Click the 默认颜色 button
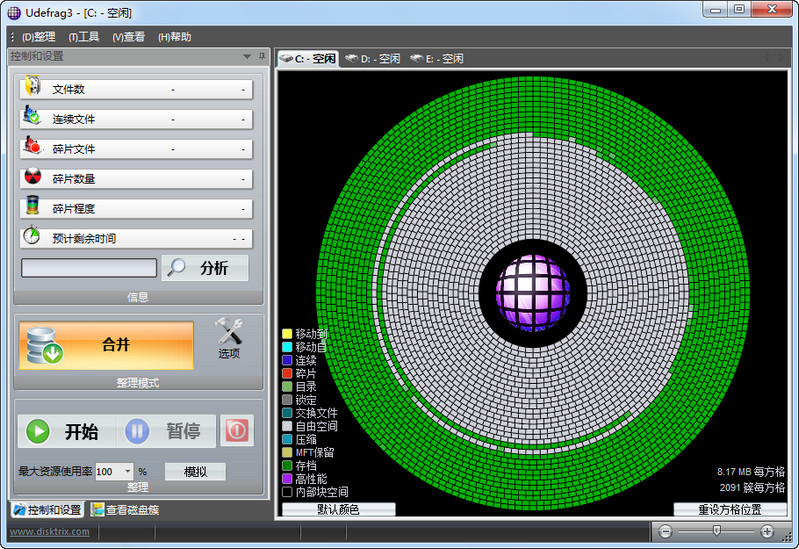Image resolution: width=799 pixels, height=549 pixels. click(338, 509)
